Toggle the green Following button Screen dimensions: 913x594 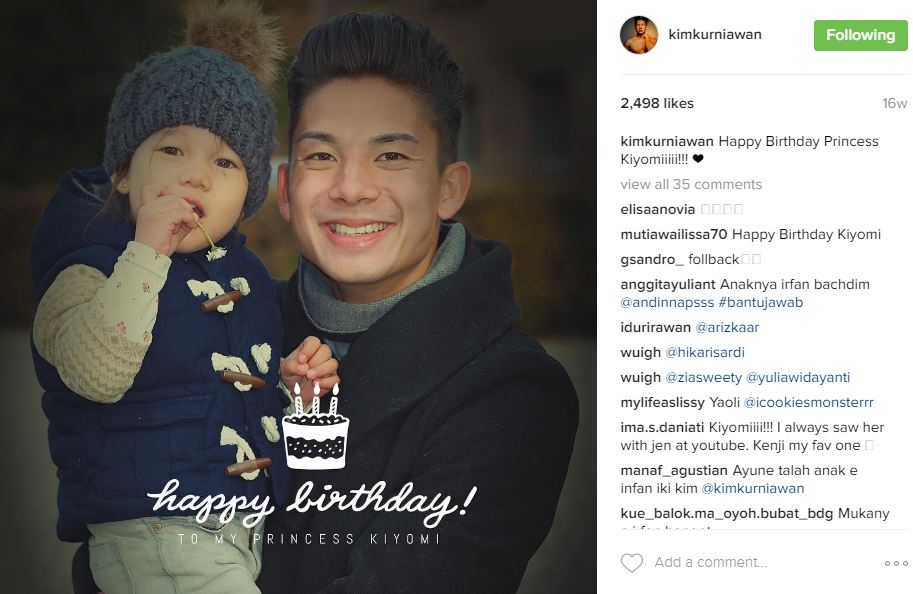tap(861, 35)
